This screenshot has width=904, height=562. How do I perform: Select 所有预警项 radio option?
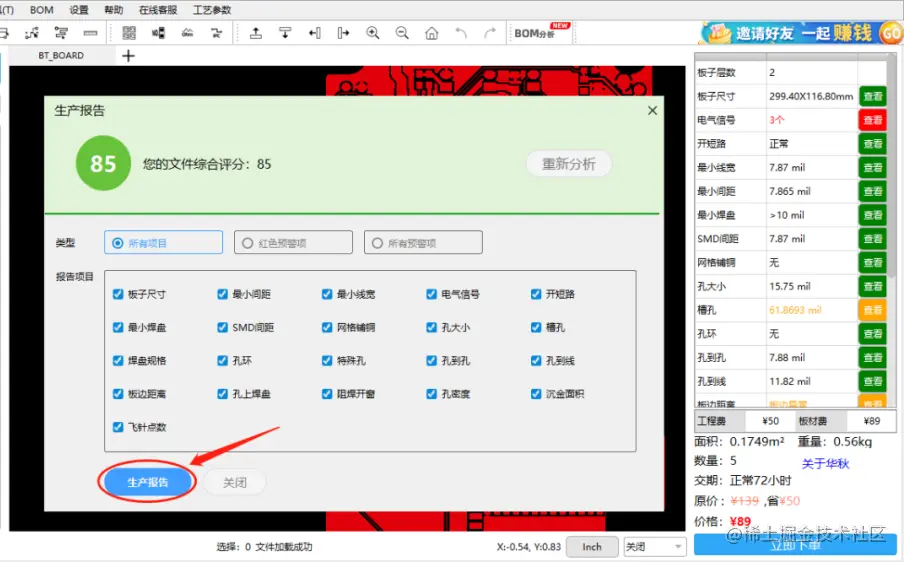point(423,243)
